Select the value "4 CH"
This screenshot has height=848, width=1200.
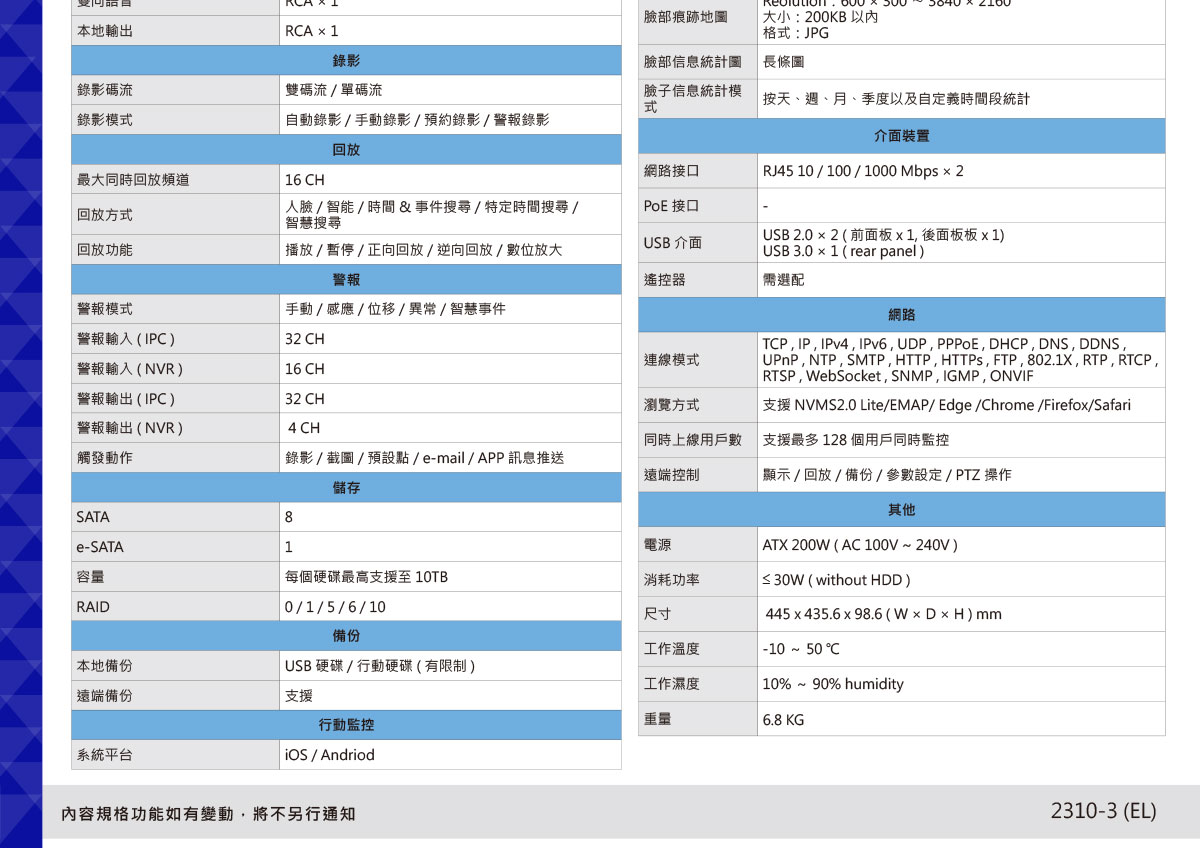[304, 428]
